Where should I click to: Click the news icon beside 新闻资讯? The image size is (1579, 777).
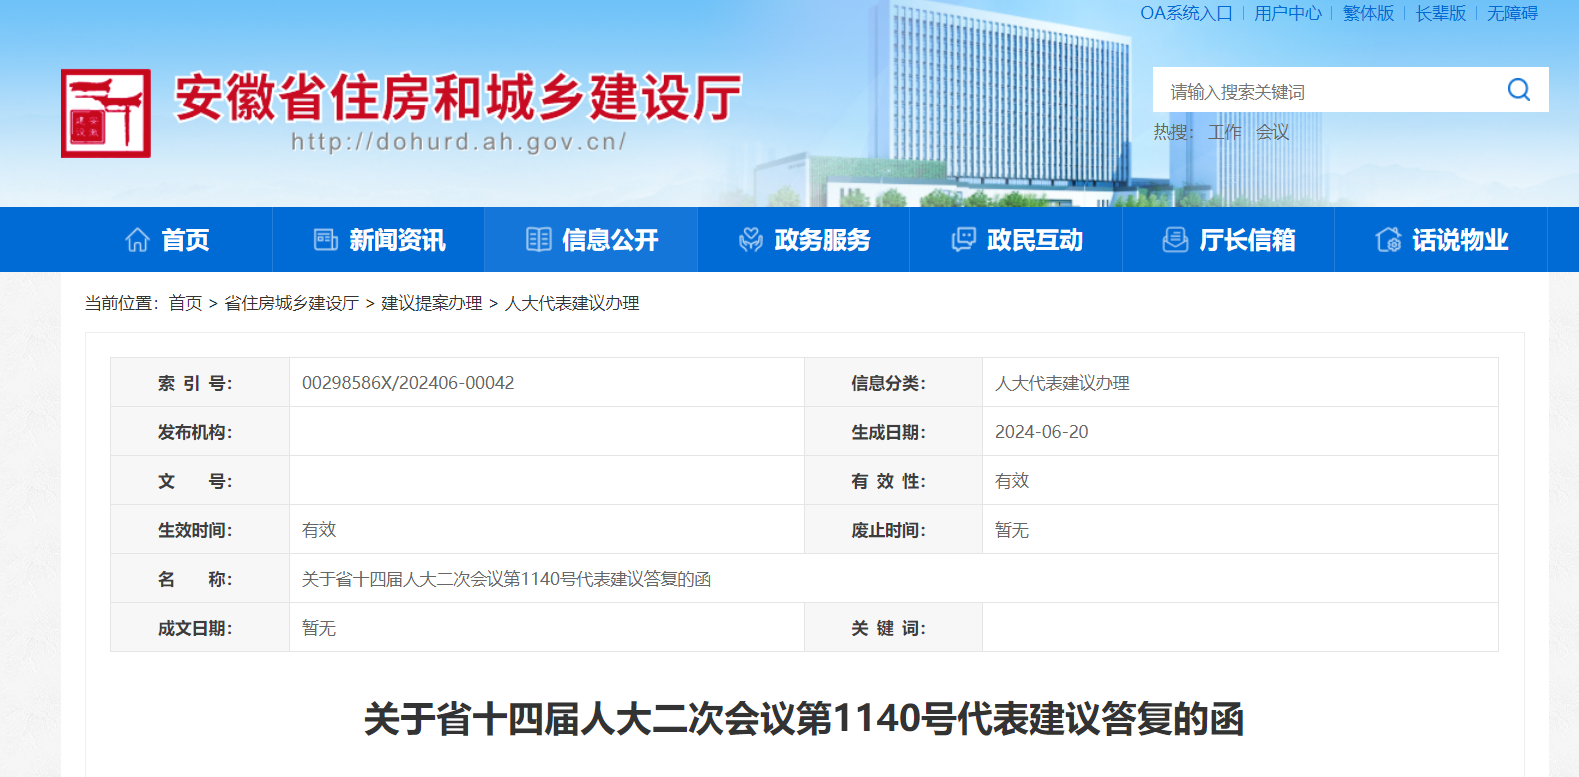point(326,240)
